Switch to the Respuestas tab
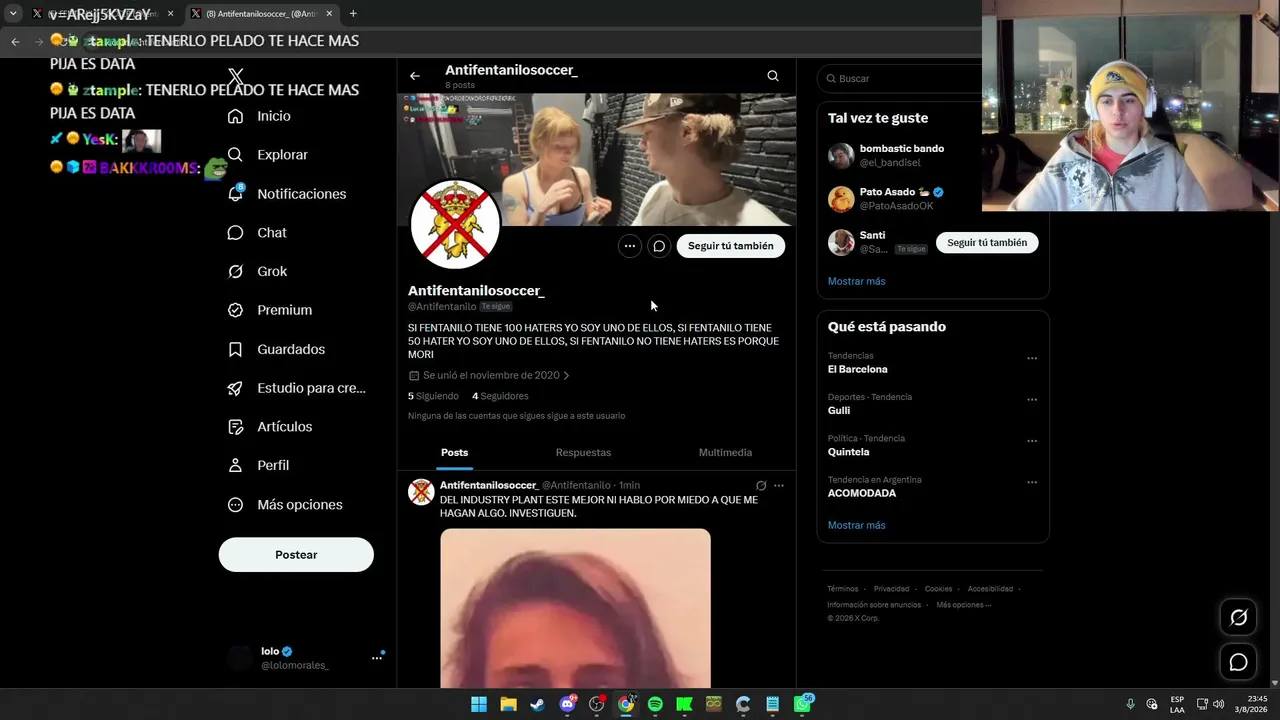The image size is (1280, 720). 583,453
